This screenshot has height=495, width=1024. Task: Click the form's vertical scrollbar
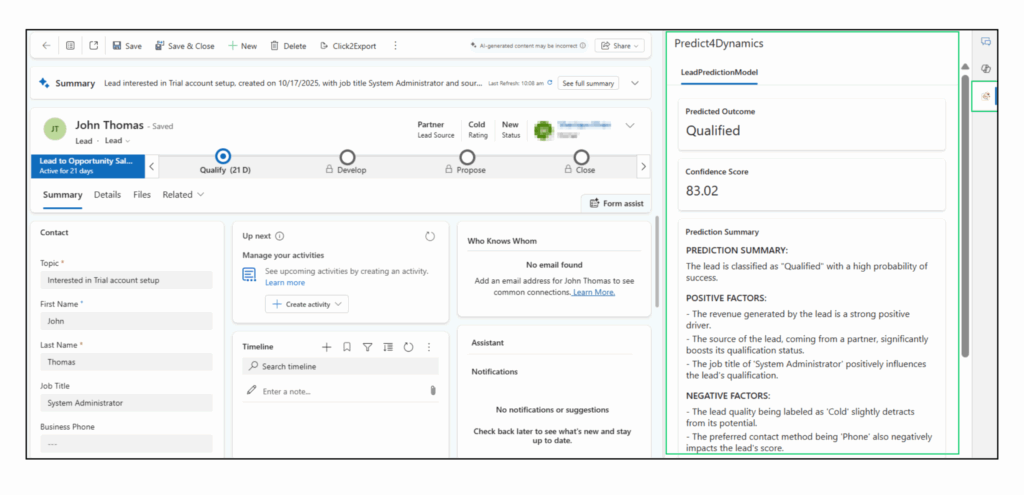coord(656,261)
